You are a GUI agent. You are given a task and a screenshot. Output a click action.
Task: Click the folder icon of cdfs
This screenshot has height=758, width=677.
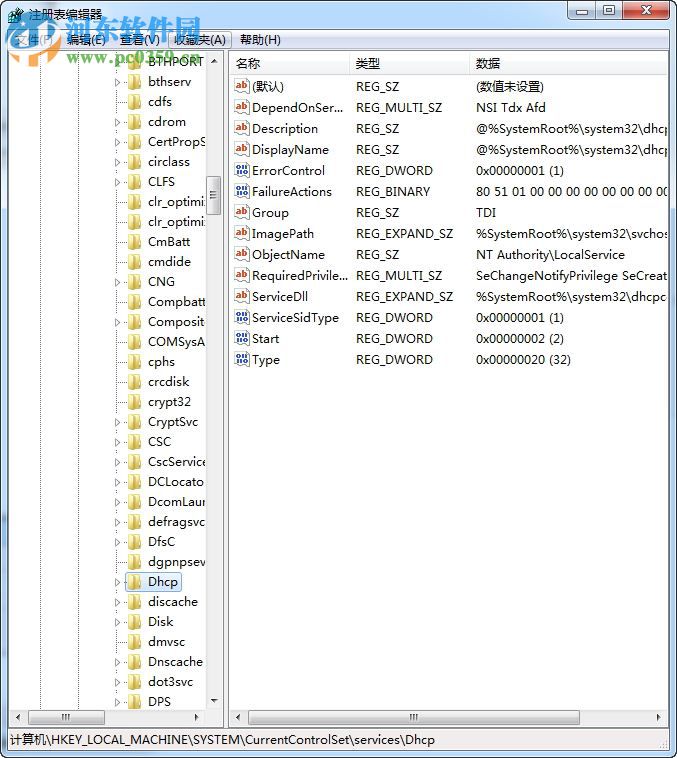pos(134,102)
